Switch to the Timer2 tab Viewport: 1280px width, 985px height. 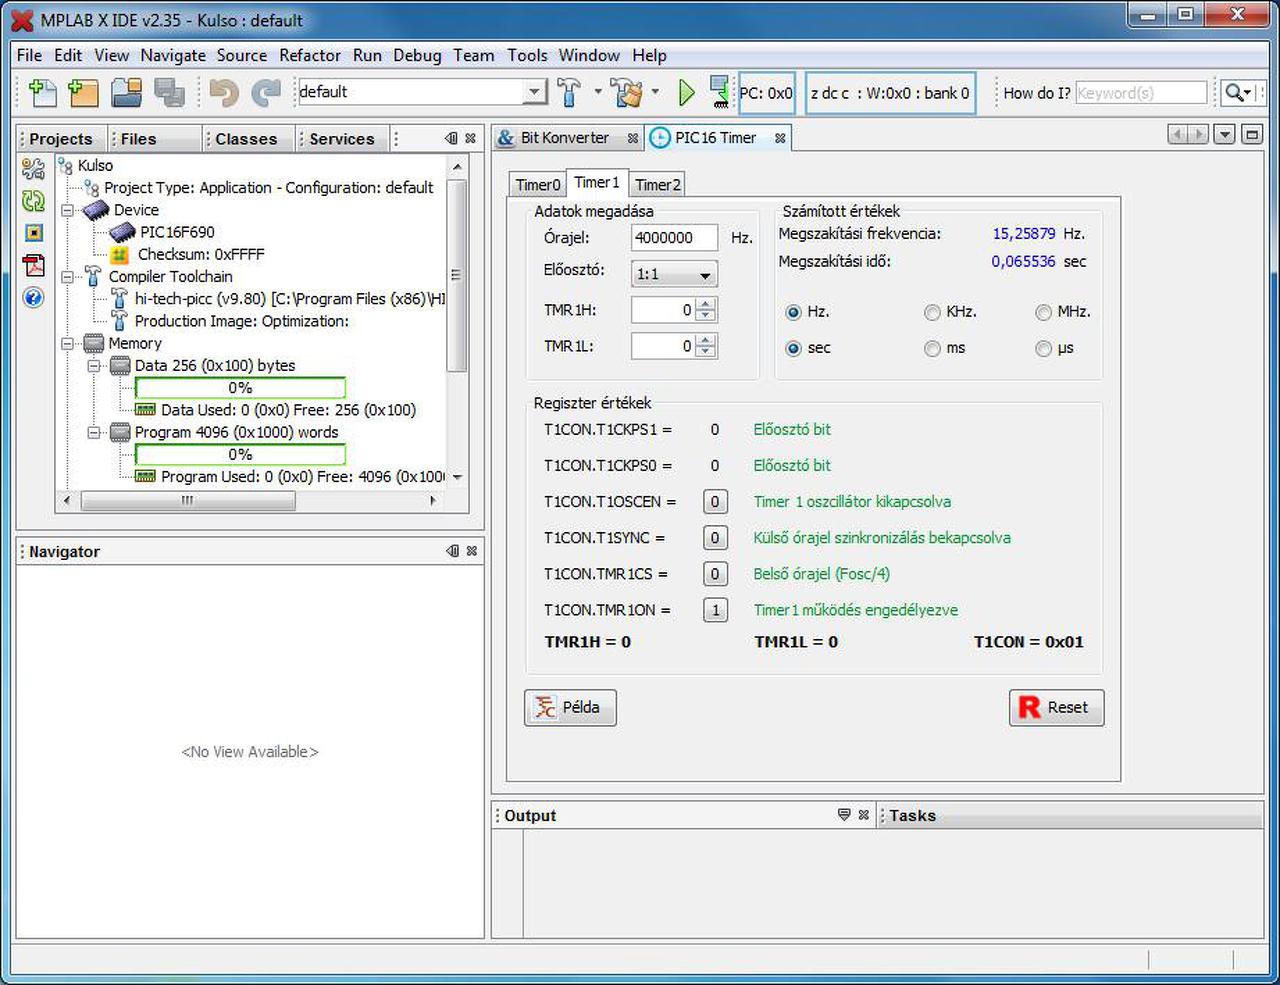(x=658, y=184)
